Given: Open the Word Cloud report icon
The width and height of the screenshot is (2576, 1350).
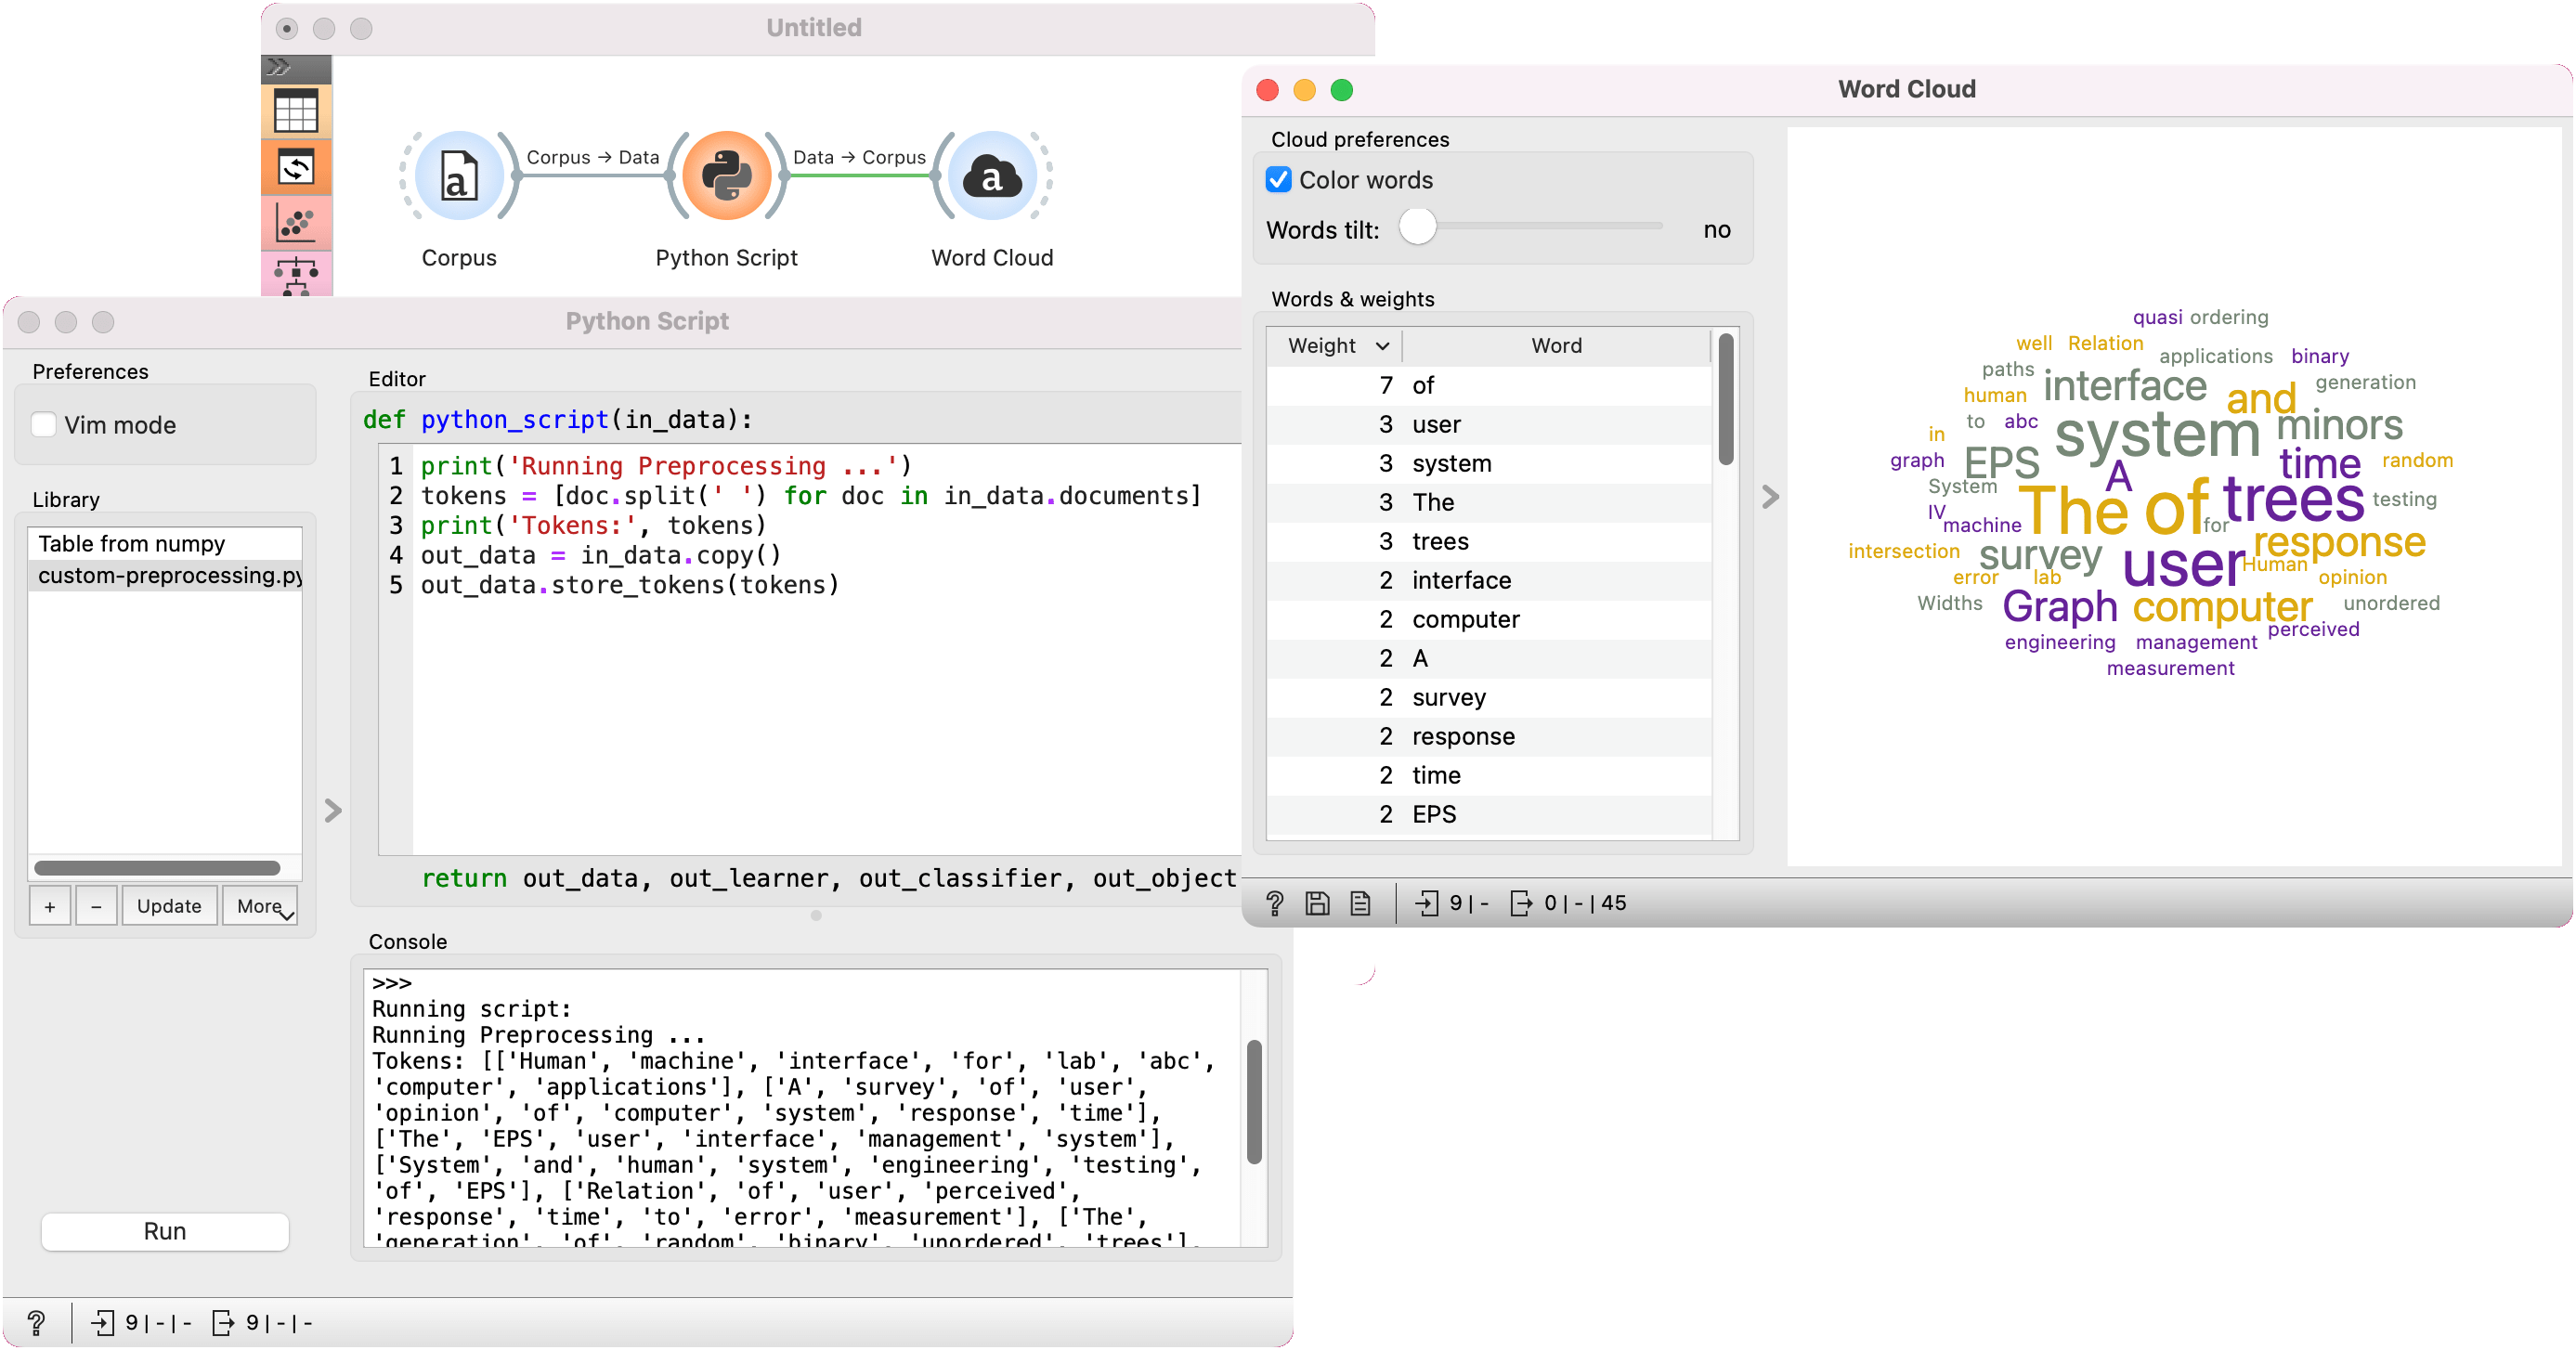Looking at the screenshot, I should click(x=1360, y=903).
